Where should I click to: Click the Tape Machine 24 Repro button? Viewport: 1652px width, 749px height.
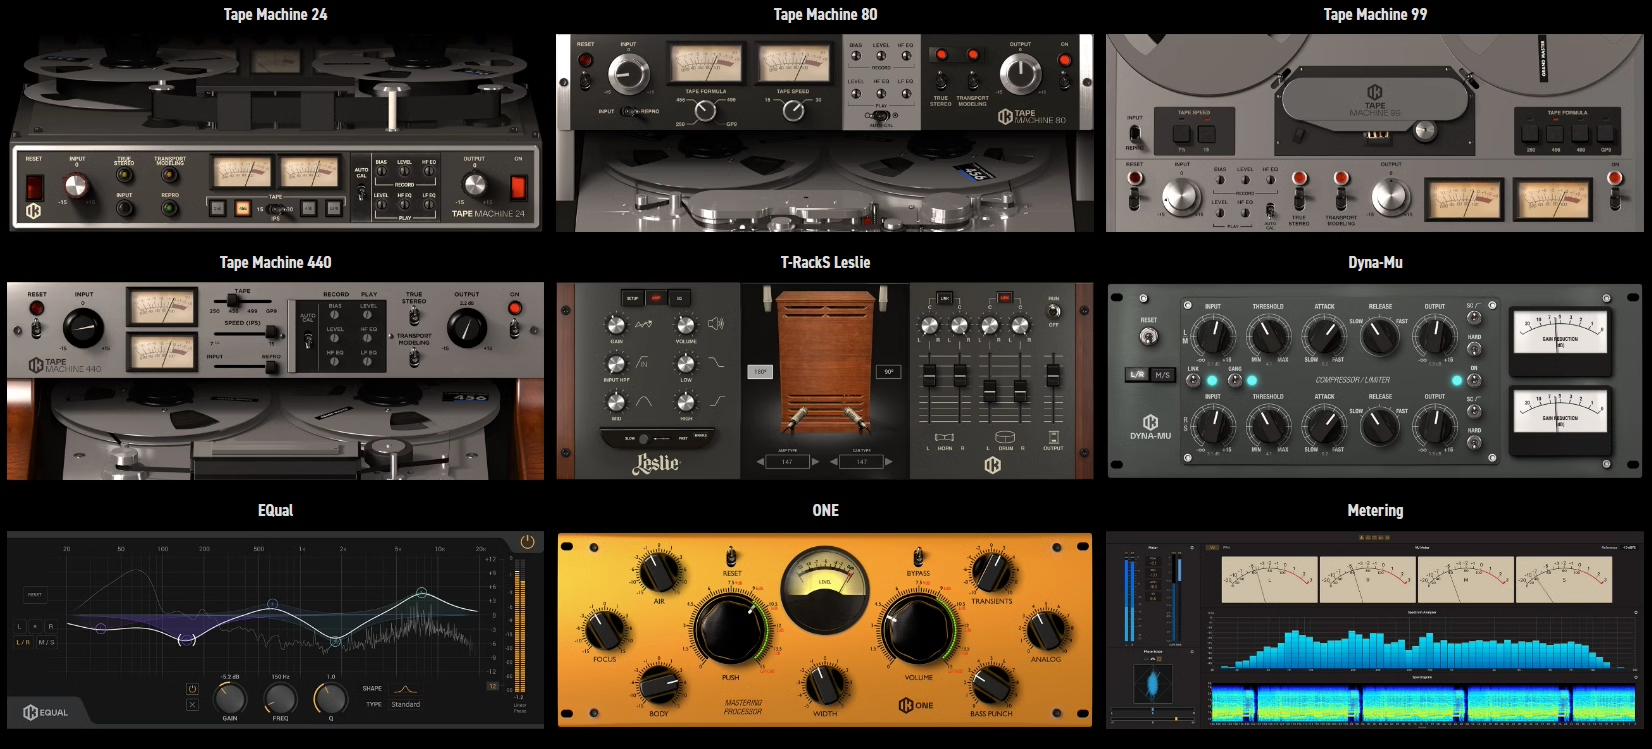170,208
